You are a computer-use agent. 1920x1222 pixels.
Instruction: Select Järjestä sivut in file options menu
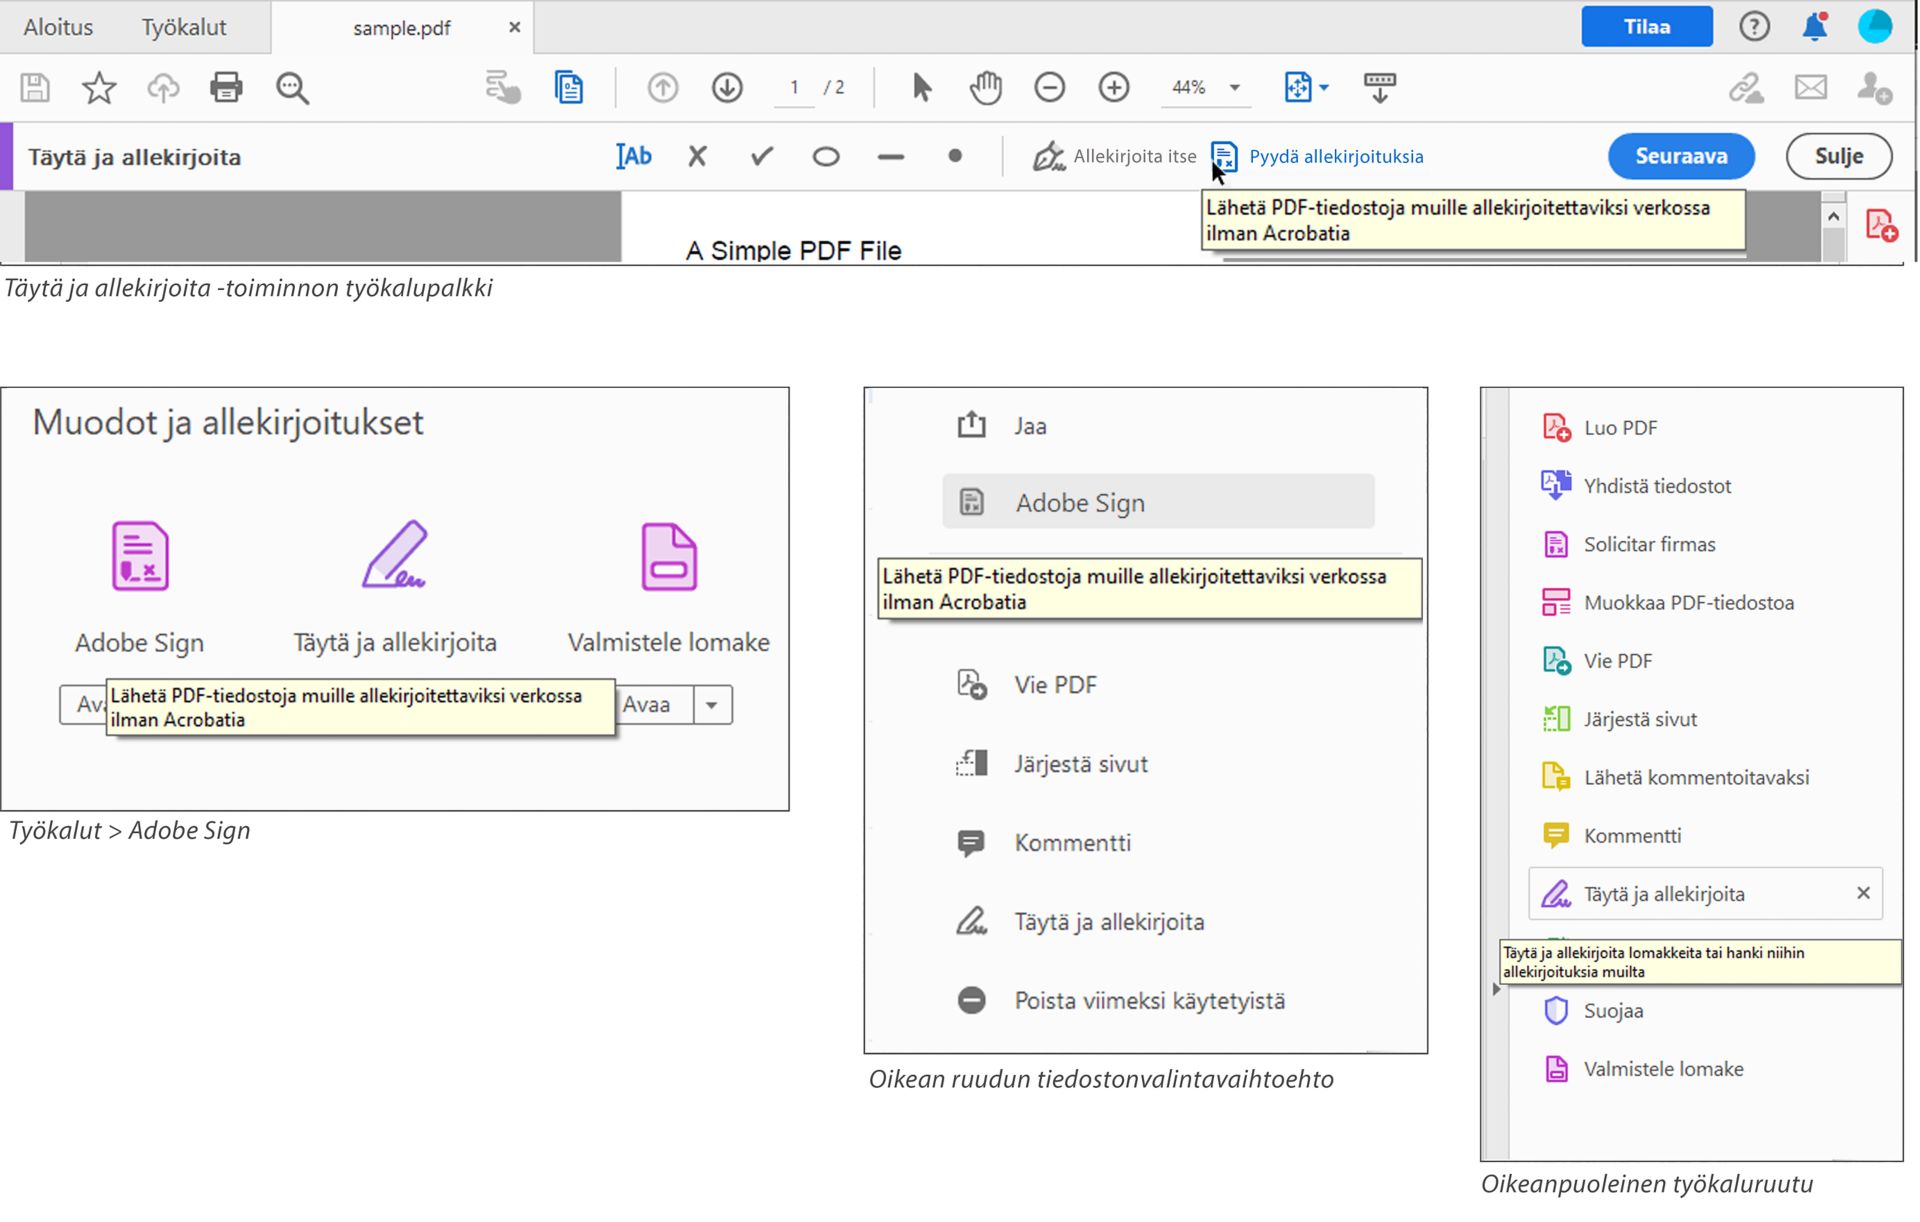[x=1080, y=764]
